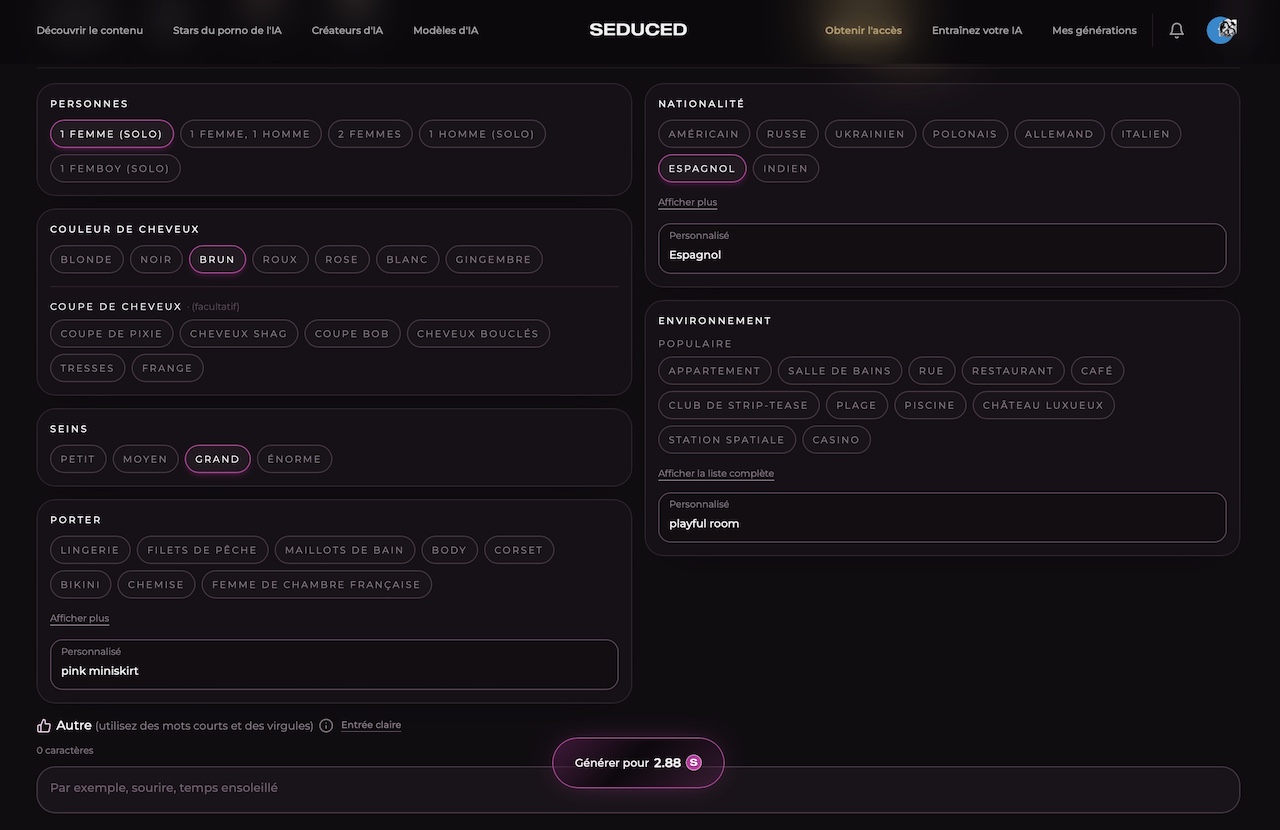
Task: Expand more clothing options under Porter
Action: click(x=80, y=618)
